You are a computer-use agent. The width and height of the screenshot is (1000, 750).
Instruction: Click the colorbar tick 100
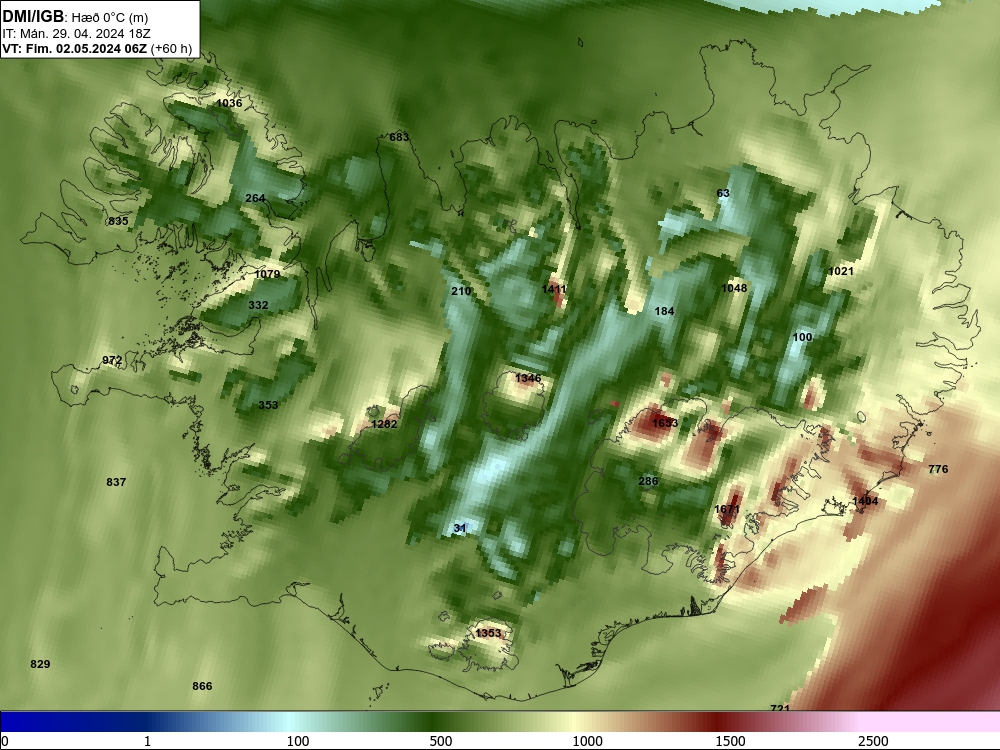coord(297,742)
